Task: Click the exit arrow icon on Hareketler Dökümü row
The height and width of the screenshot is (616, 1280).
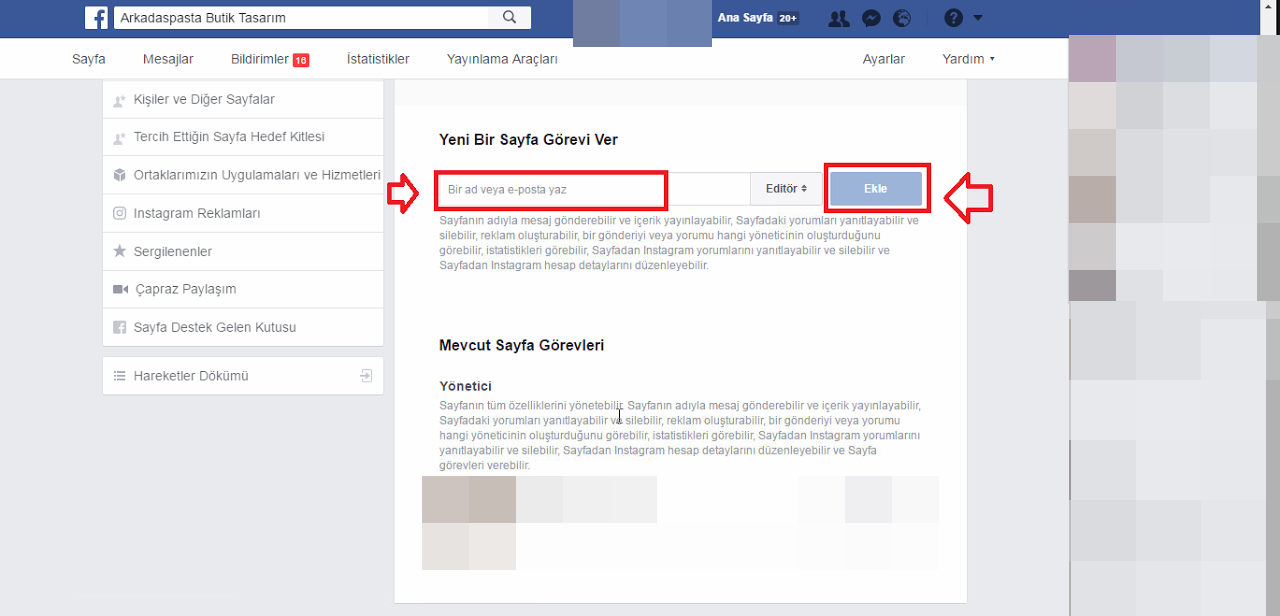Action: point(366,376)
